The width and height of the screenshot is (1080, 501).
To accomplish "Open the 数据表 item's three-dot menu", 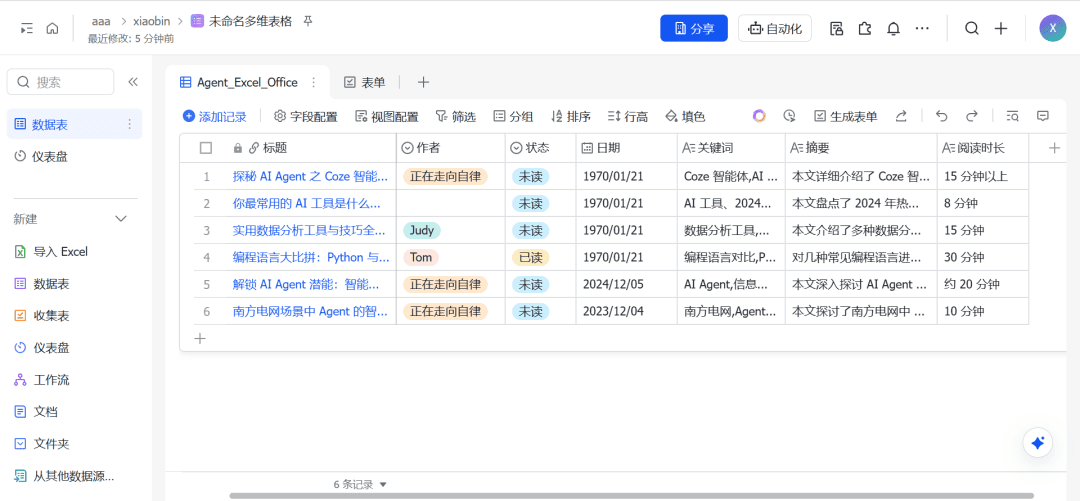I will [x=129, y=124].
